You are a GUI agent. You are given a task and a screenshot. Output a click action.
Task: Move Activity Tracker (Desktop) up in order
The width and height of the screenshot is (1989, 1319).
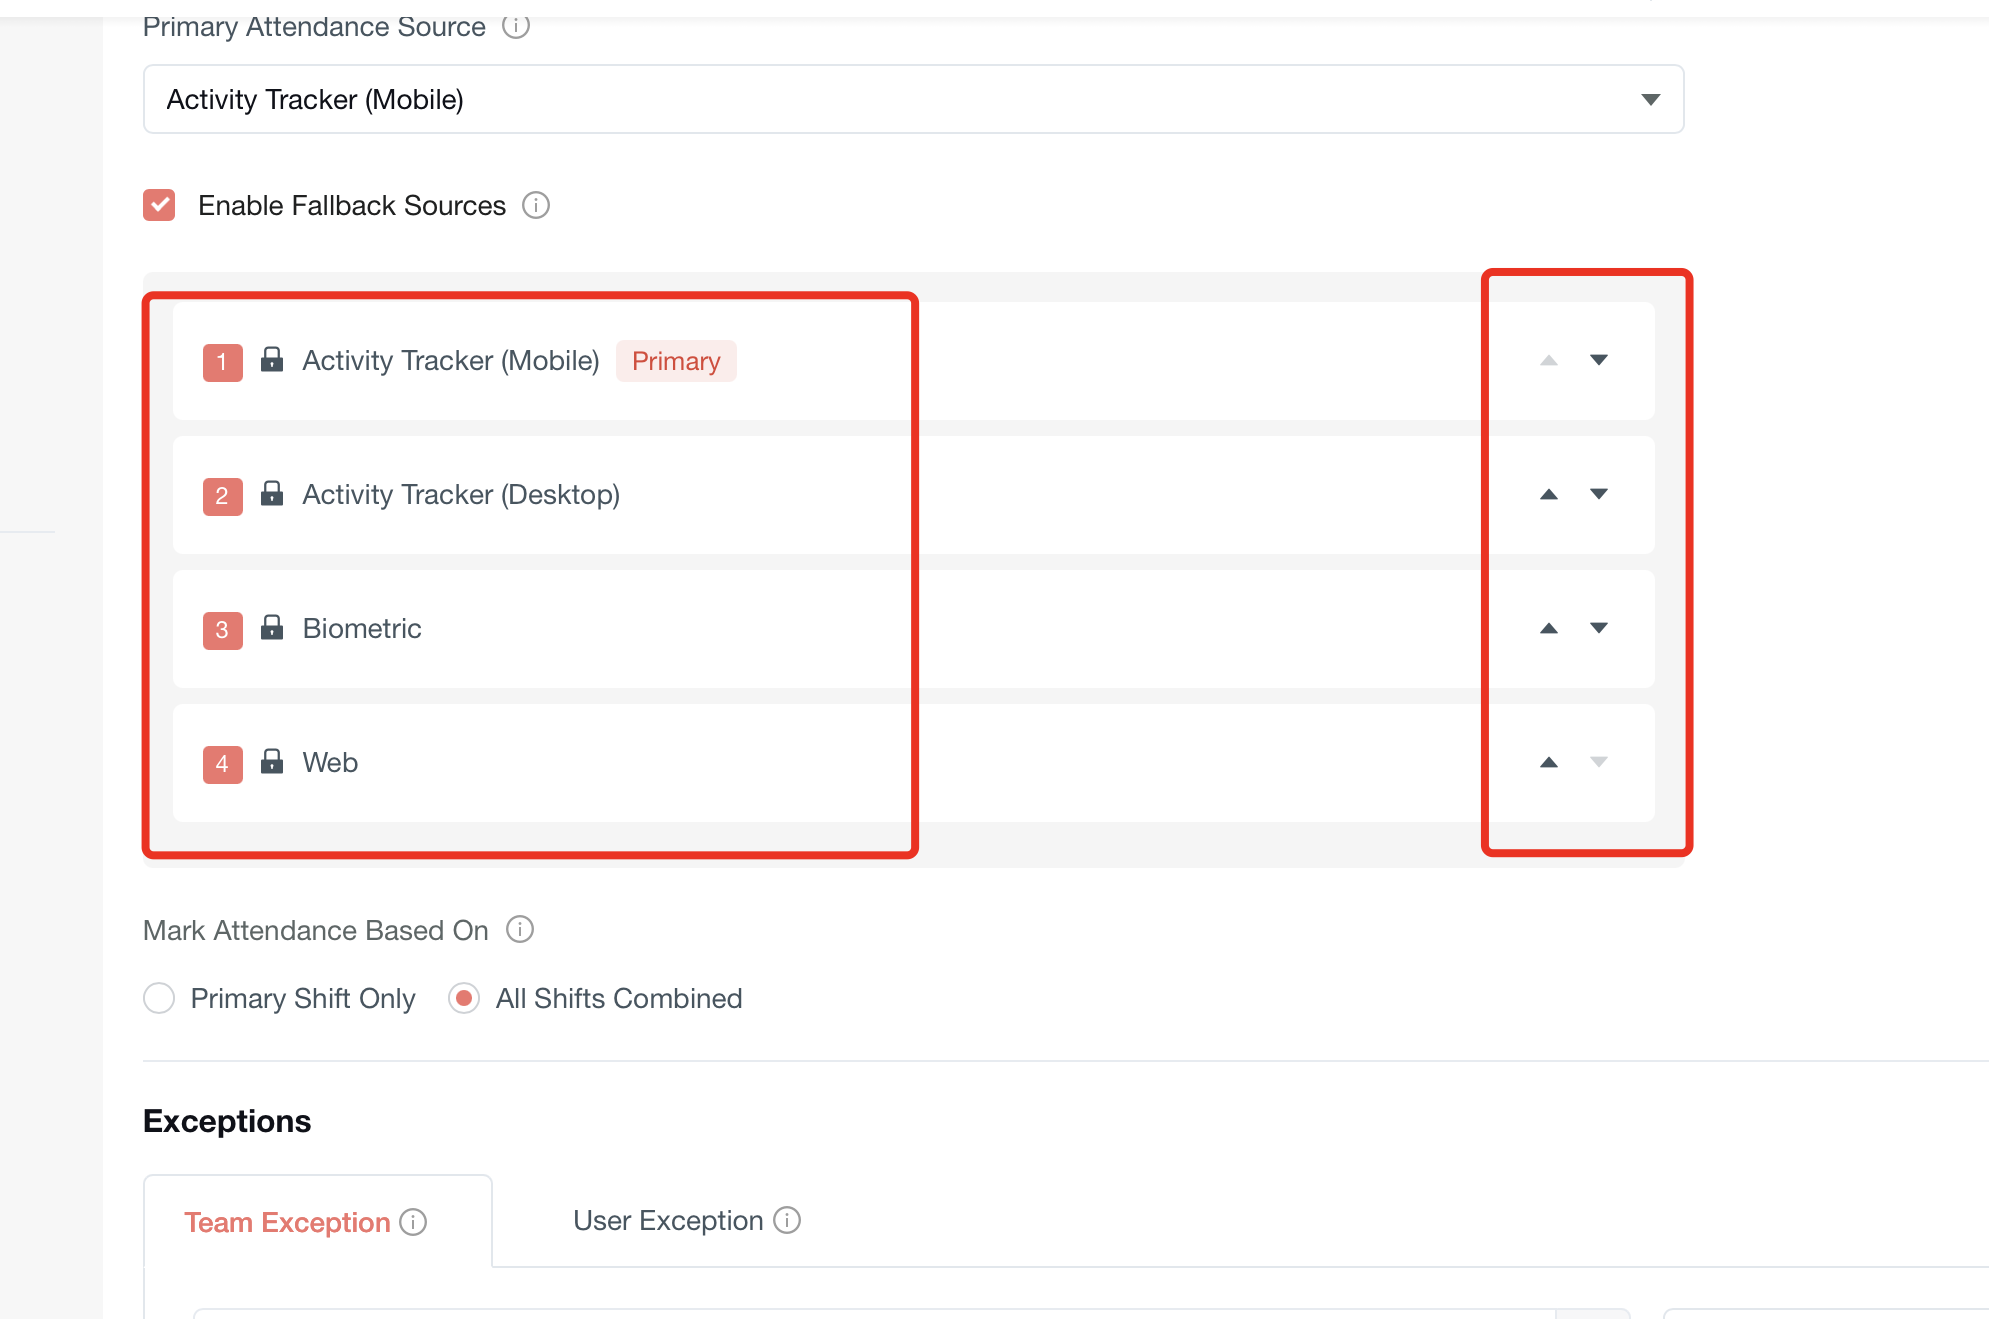tap(1548, 494)
